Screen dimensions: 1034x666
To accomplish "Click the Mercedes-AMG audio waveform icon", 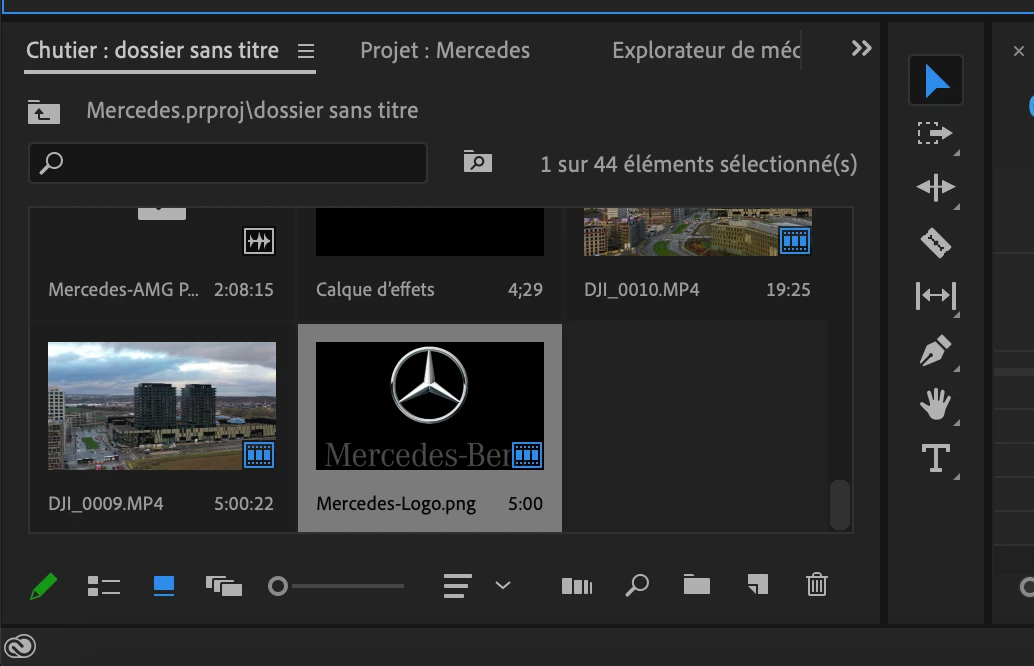I will point(258,241).
